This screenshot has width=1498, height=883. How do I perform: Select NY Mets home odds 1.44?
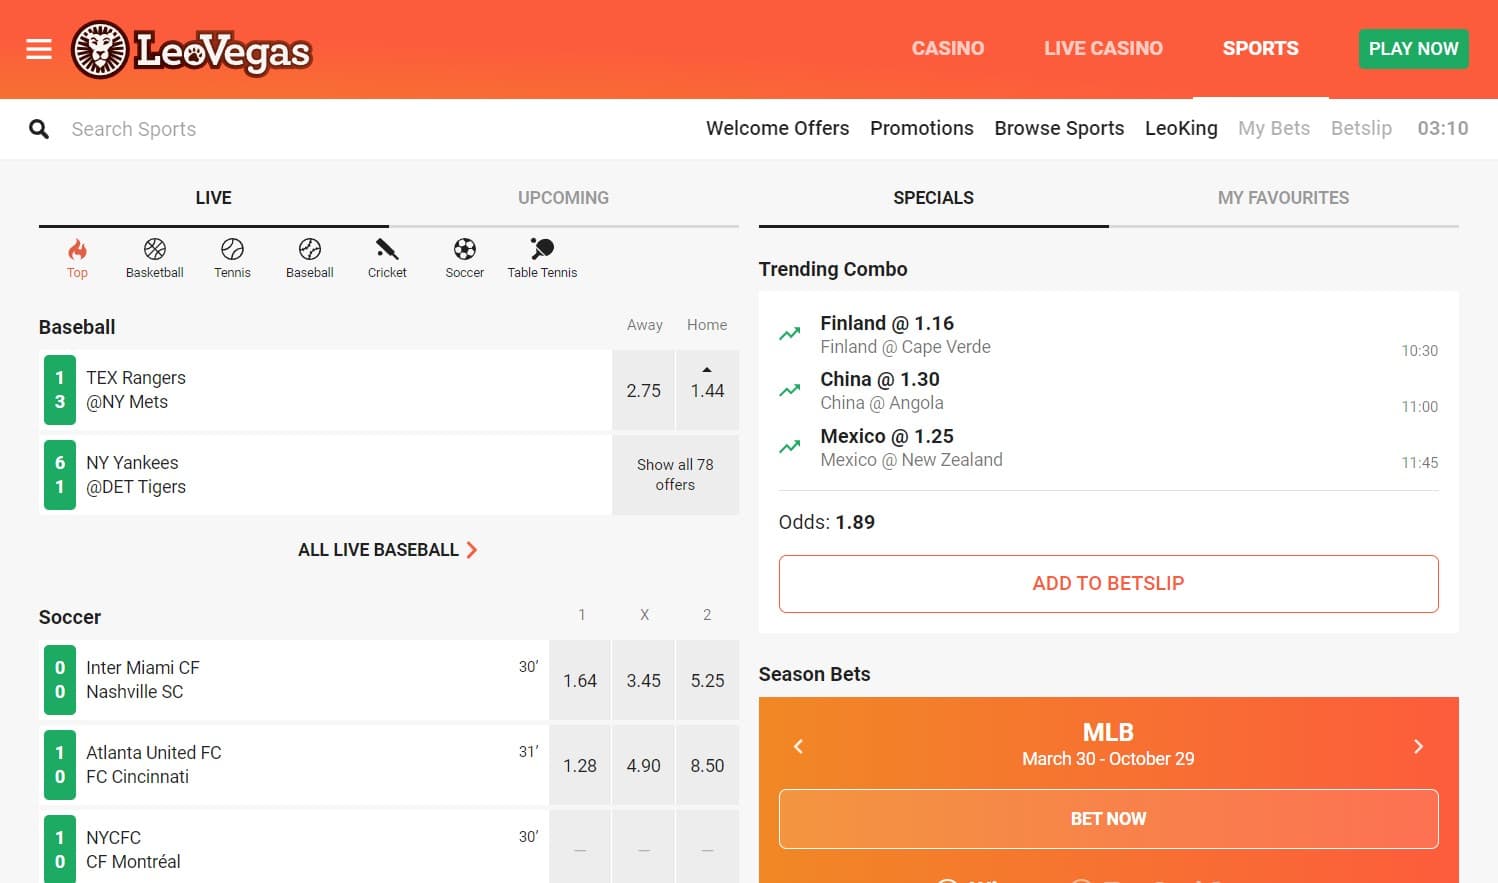(707, 390)
